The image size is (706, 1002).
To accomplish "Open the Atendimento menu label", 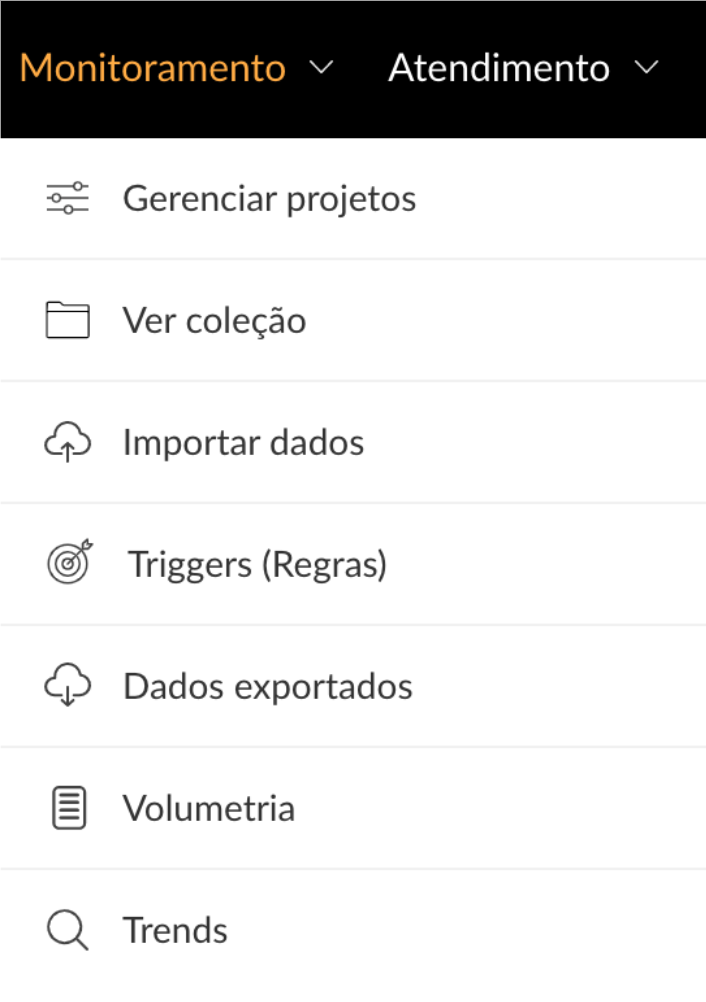I will 499,68.
